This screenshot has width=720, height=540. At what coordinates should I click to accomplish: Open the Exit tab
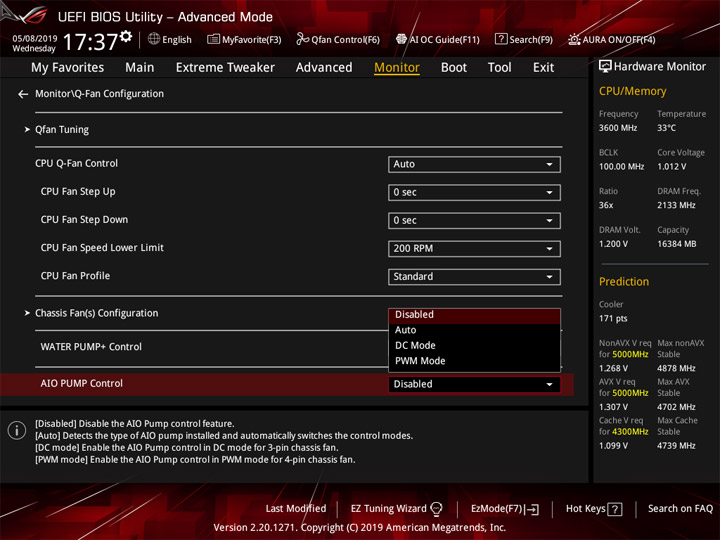pyautogui.click(x=543, y=68)
